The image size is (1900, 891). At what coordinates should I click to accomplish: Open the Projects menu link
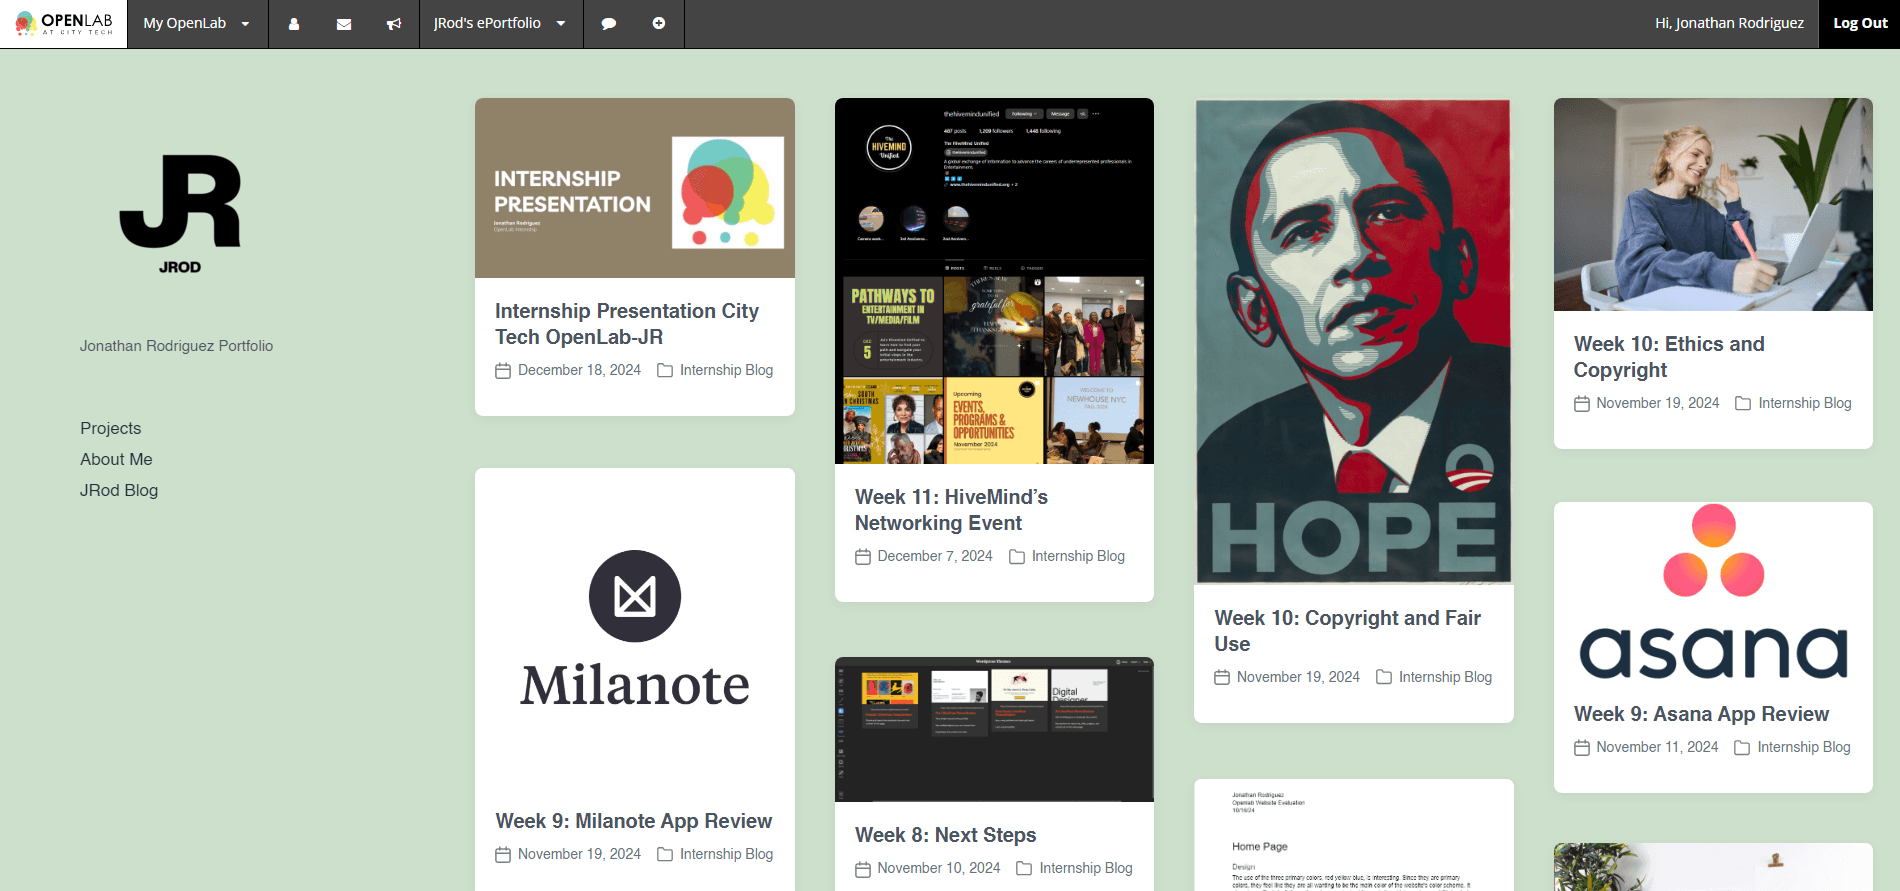(x=111, y=428)
